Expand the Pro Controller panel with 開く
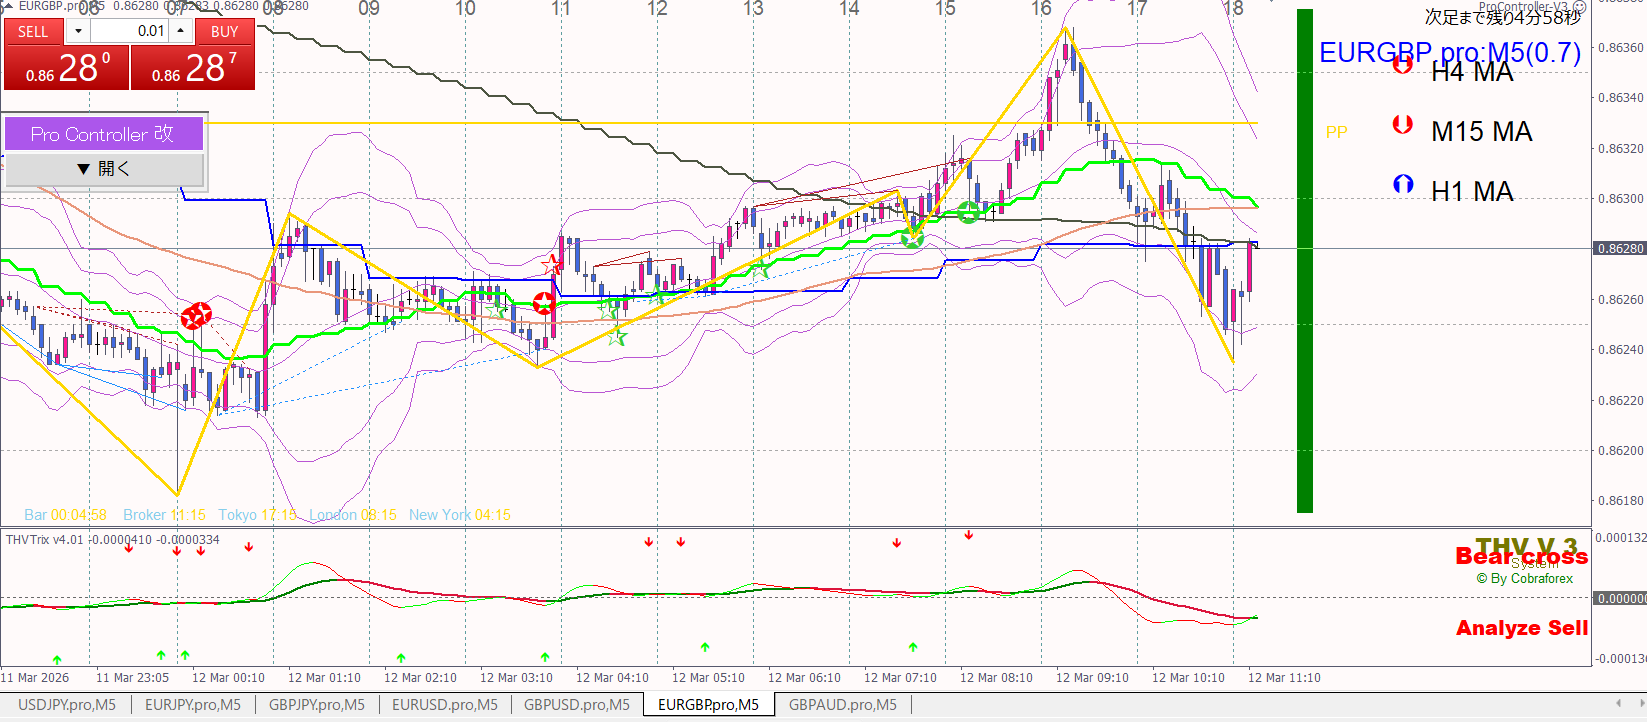The image size is (1647, 722). click(x=104, y=169)
